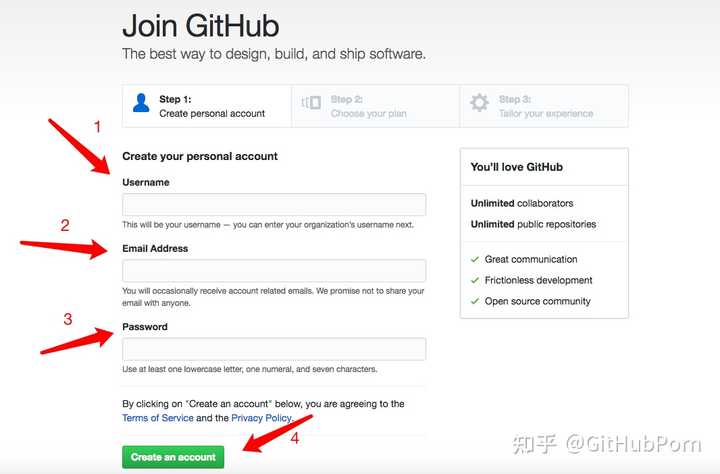This screenshot has width=720, height=474.
Task: Click the green checkmark beside Great communication
Action: 475,260
